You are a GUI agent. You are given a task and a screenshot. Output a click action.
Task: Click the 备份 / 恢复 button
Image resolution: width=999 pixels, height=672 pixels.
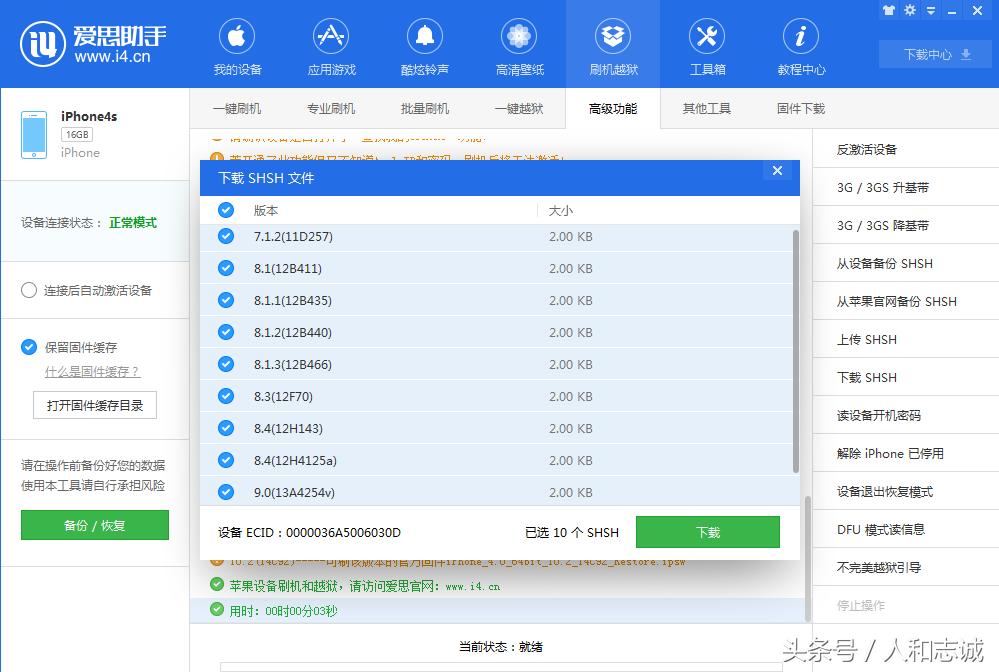coord(94,524)
